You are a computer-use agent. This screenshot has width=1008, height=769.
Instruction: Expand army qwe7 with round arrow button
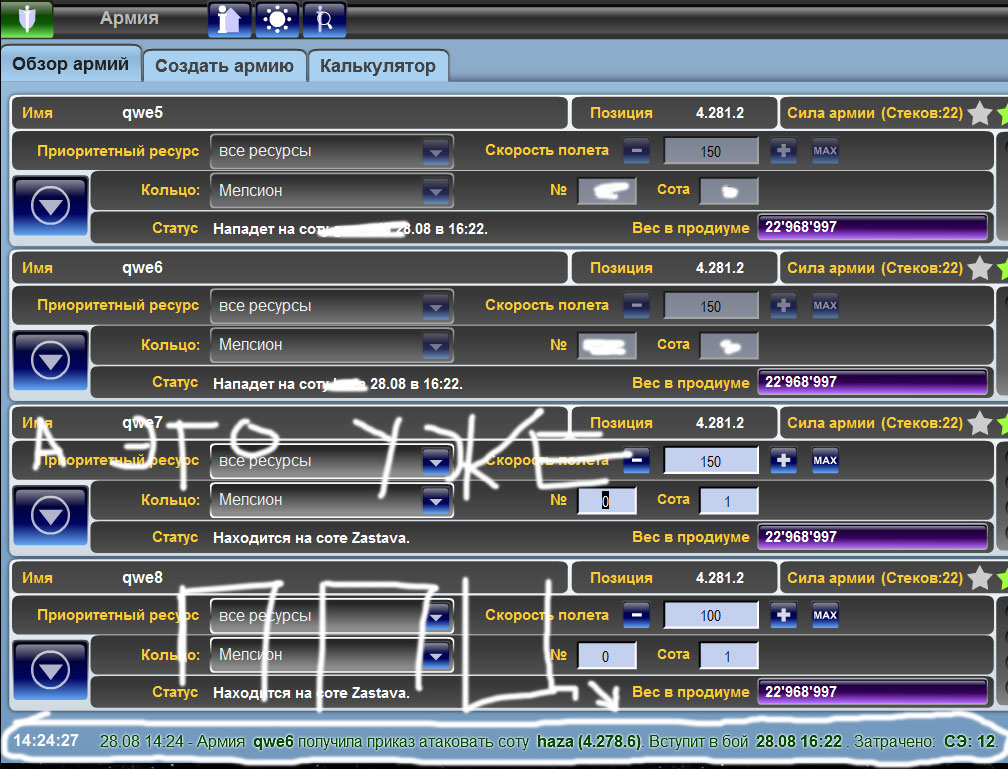point(50,517)
